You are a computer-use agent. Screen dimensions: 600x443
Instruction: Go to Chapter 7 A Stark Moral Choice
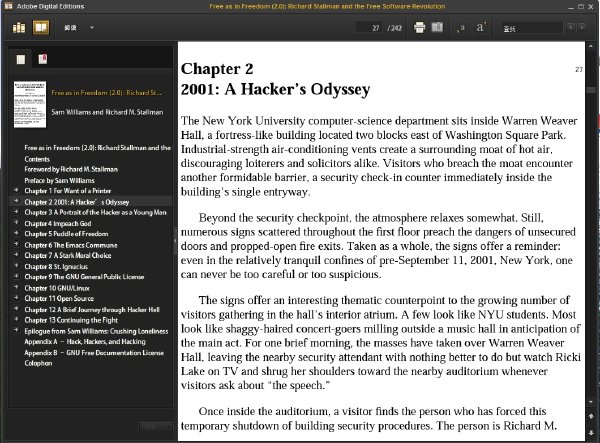tap(68, 255)
